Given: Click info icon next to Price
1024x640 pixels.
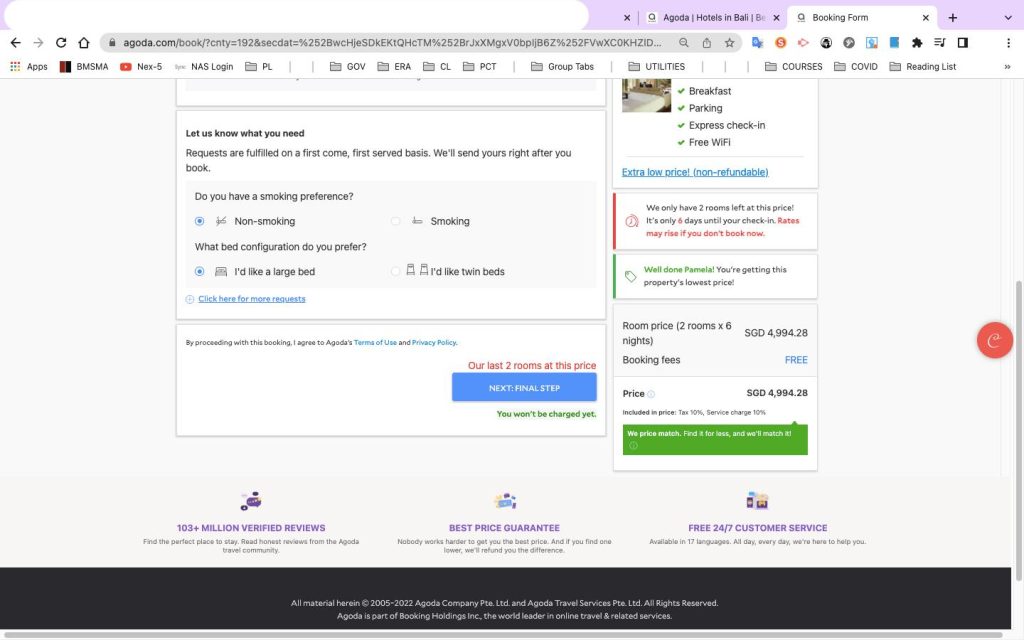Looking at the screenshot, I should coord(651,394).
